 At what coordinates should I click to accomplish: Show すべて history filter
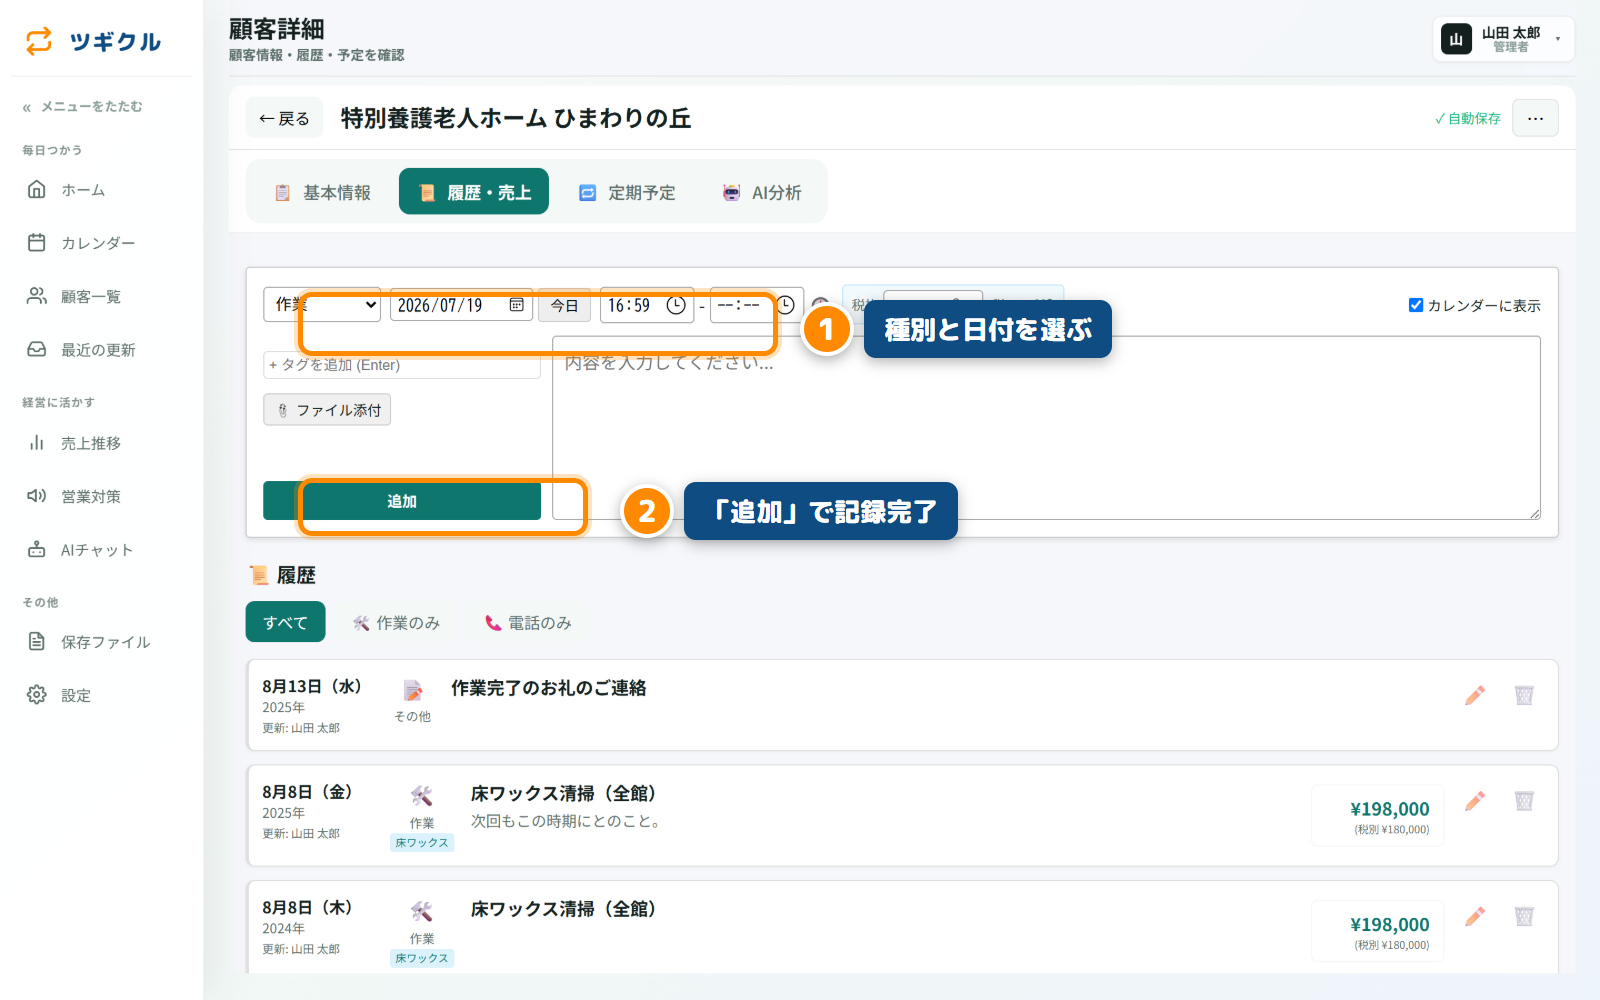coord(285,622)
